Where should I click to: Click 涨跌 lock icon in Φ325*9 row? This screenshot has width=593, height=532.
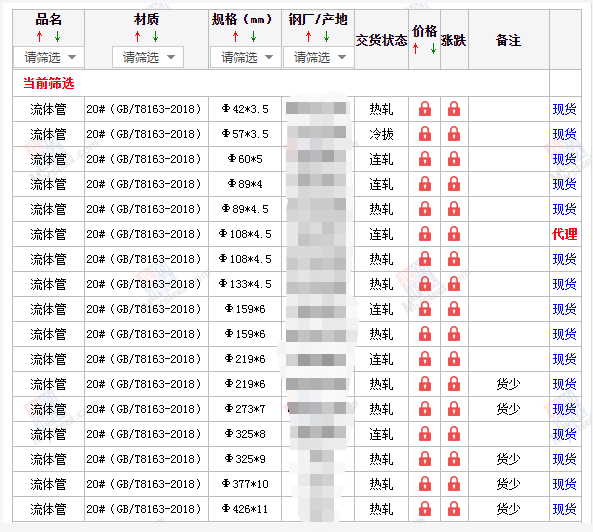point(454,459)
